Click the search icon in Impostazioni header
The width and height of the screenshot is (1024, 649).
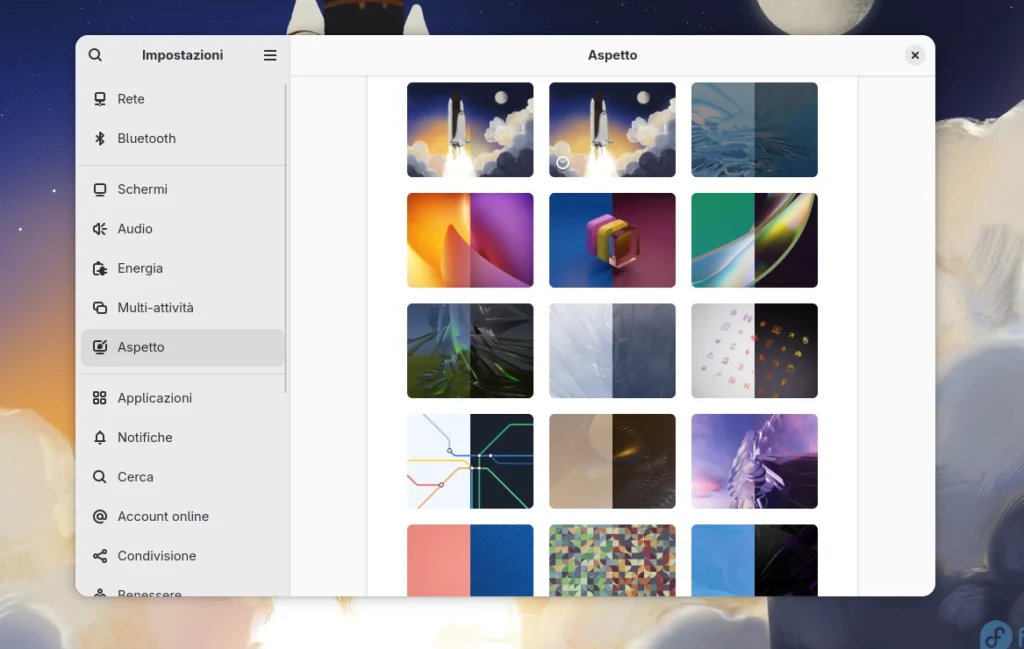(95, 55)
